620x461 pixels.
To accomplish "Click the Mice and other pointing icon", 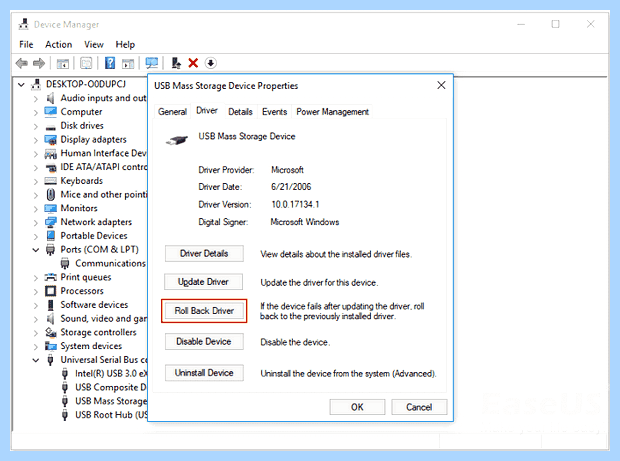I will click(x=51, y=195).
